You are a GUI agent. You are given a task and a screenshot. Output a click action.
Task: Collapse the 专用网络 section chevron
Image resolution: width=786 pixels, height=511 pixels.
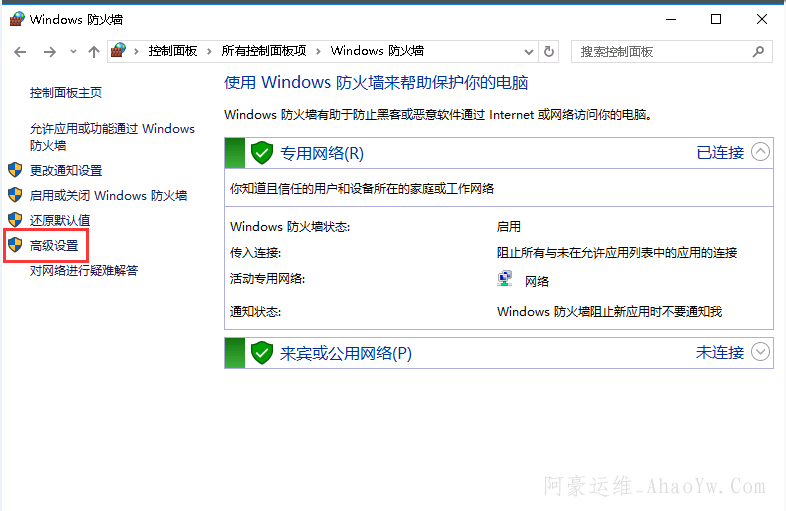pyautogui.click(x=760, y=151)
